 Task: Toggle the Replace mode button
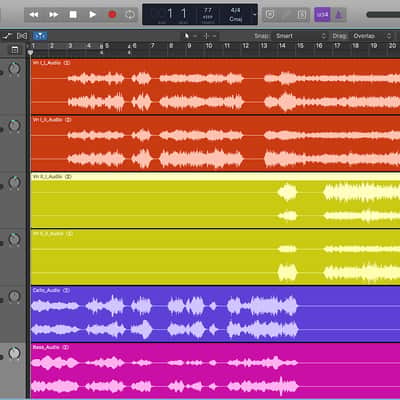click(x=270, y=15)
